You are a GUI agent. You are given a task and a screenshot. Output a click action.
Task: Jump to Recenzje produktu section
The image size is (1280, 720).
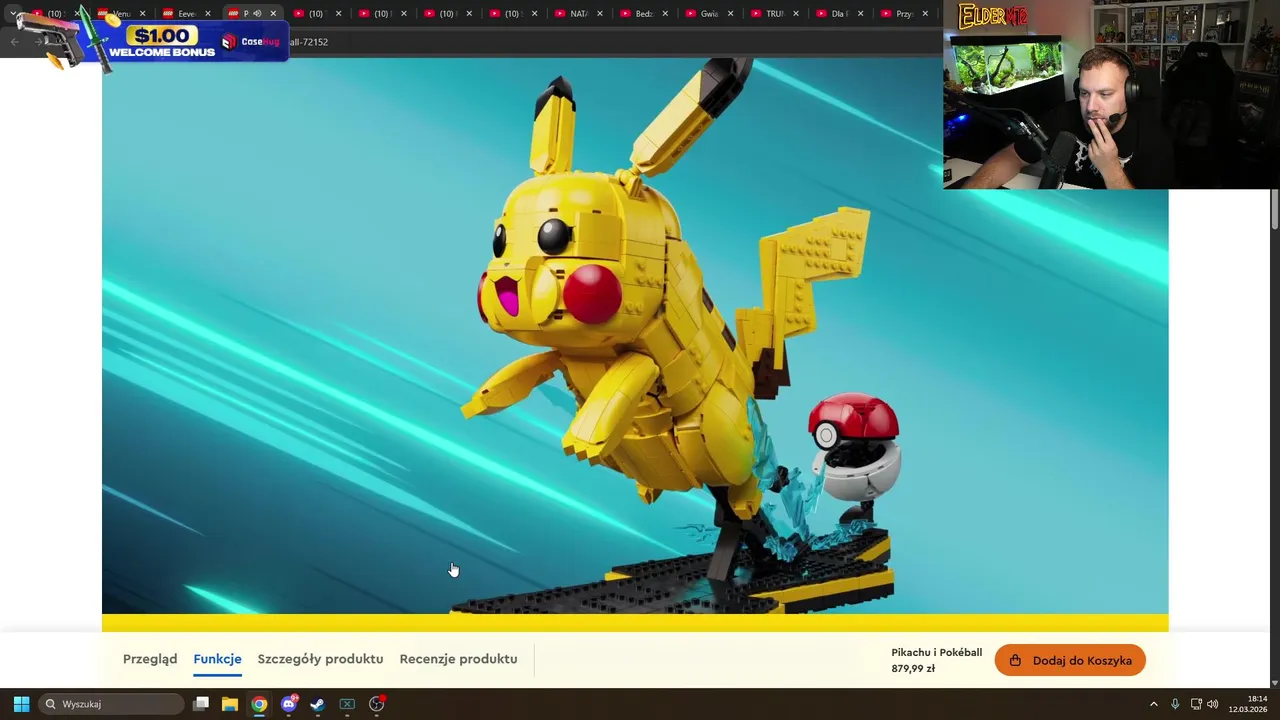coord(458,659)
